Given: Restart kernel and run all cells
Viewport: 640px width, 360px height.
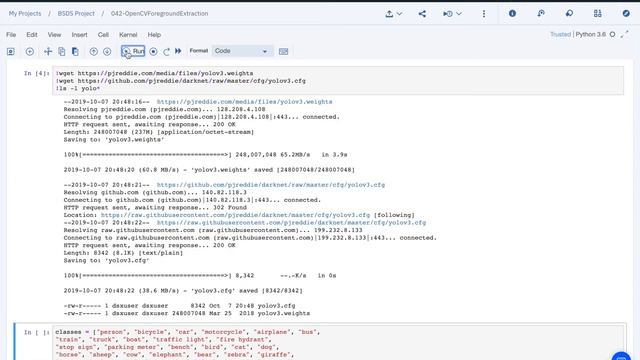Looking at the screenshot, I should (178, 51).
